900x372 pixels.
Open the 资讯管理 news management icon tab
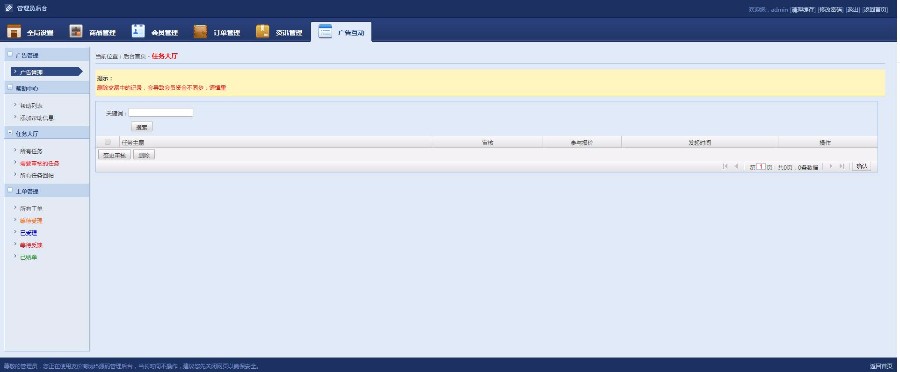(279, 32)
